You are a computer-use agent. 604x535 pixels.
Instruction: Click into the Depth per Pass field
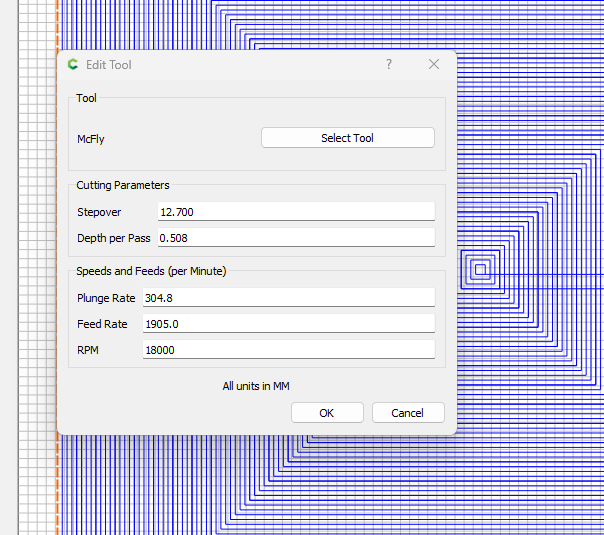296,238
